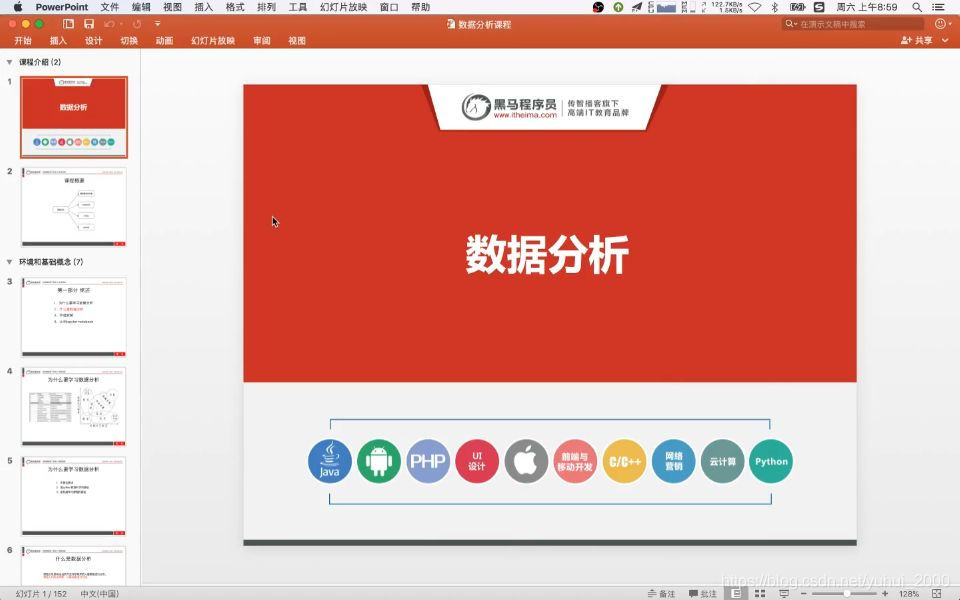The width and height of the screenshot is (960, 600).
Task: Click the yellow C/C++ circle icon
Action: [624, 461]
